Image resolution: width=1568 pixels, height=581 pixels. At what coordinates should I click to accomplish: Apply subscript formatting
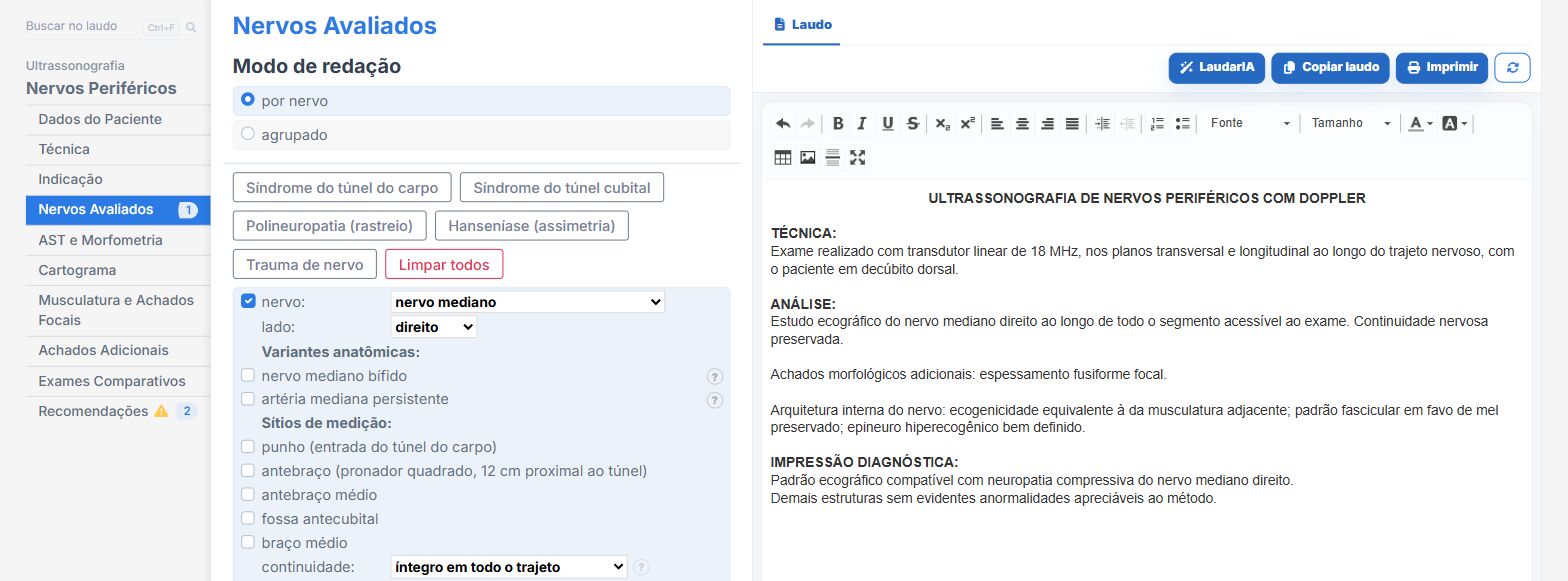click(943, 124)
